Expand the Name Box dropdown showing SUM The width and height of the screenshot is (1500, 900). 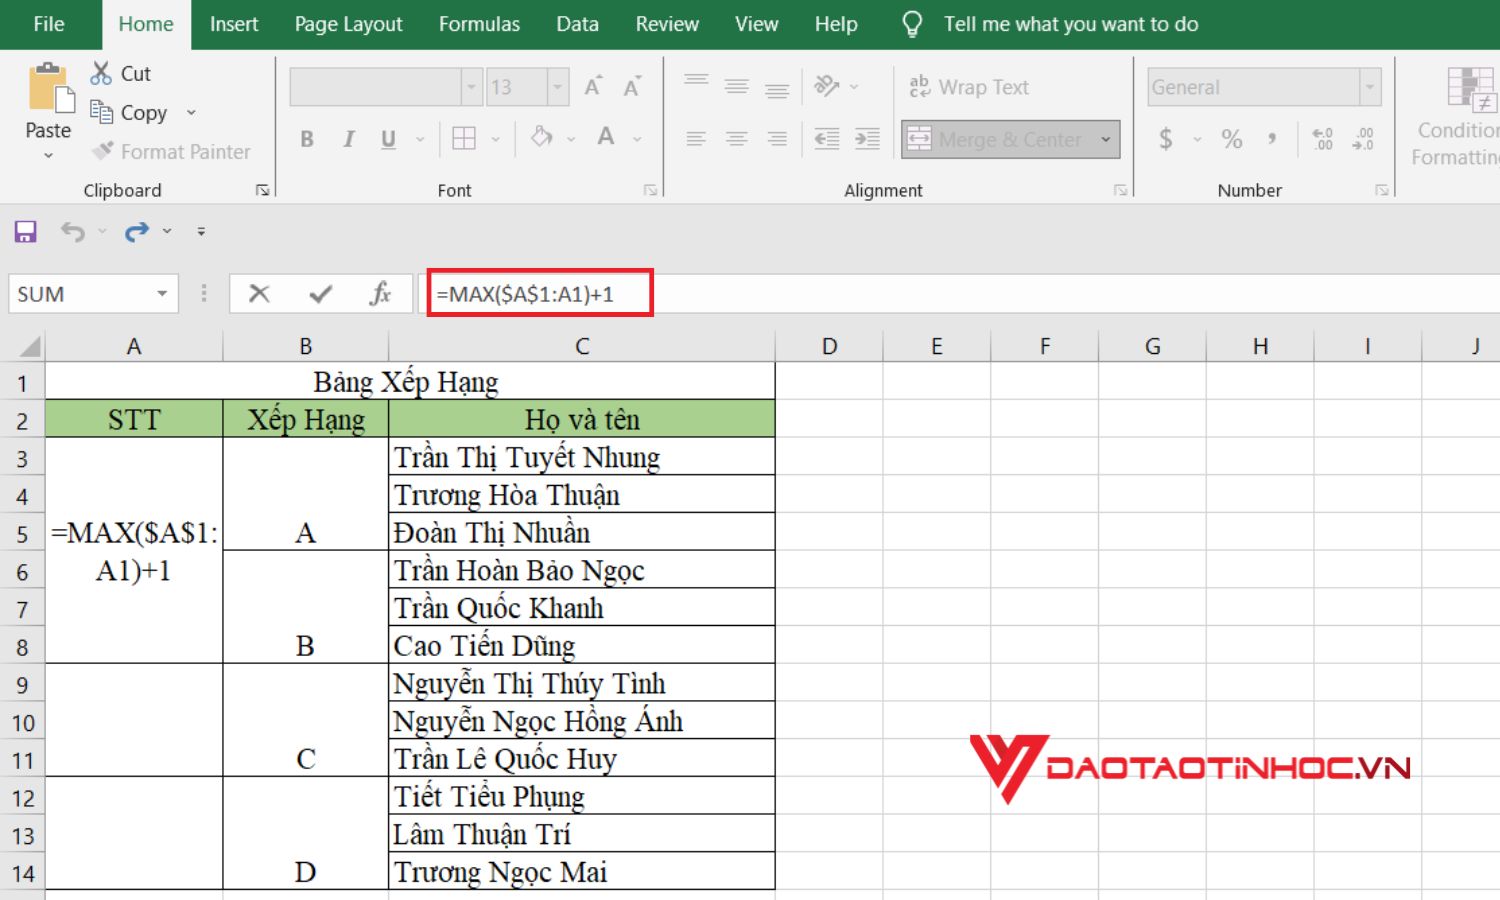(162, 294)
